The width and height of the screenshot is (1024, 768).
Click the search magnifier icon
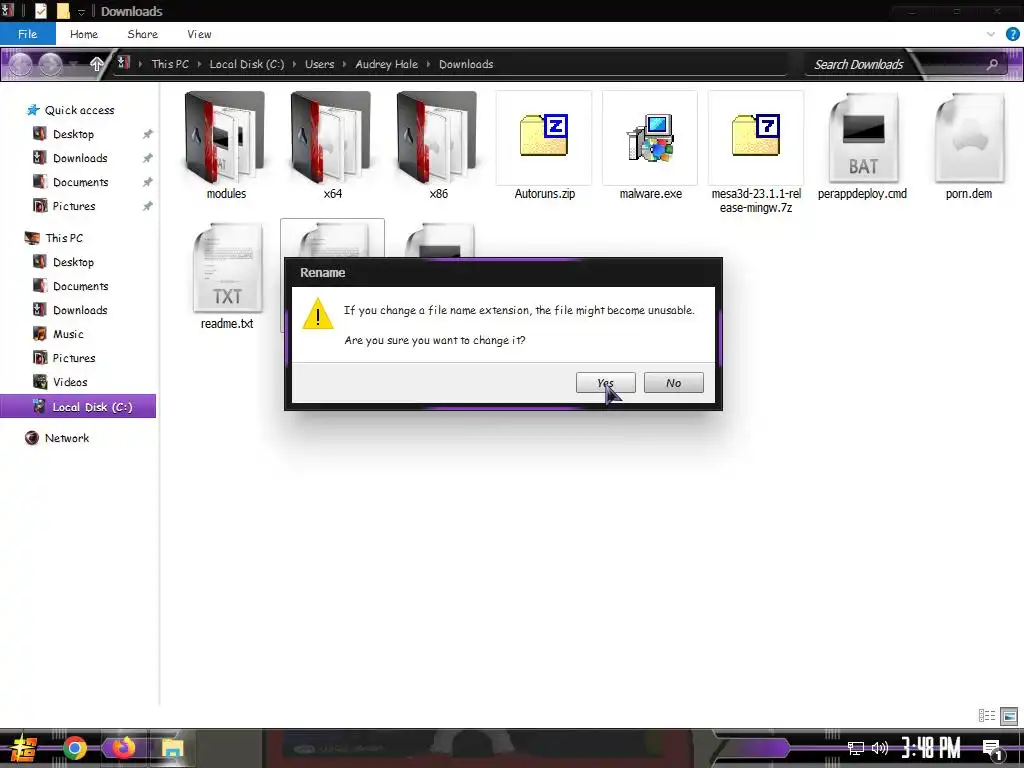coord(992,64)
